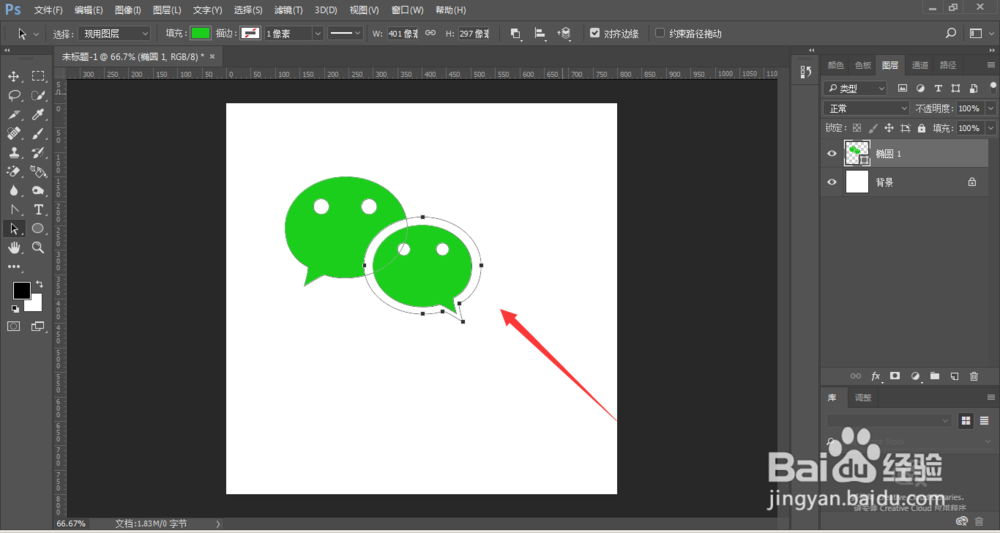Hide the 背景 layer
Image resolution: width=1000 pixels, height=533 pixels.
[832, 182]
